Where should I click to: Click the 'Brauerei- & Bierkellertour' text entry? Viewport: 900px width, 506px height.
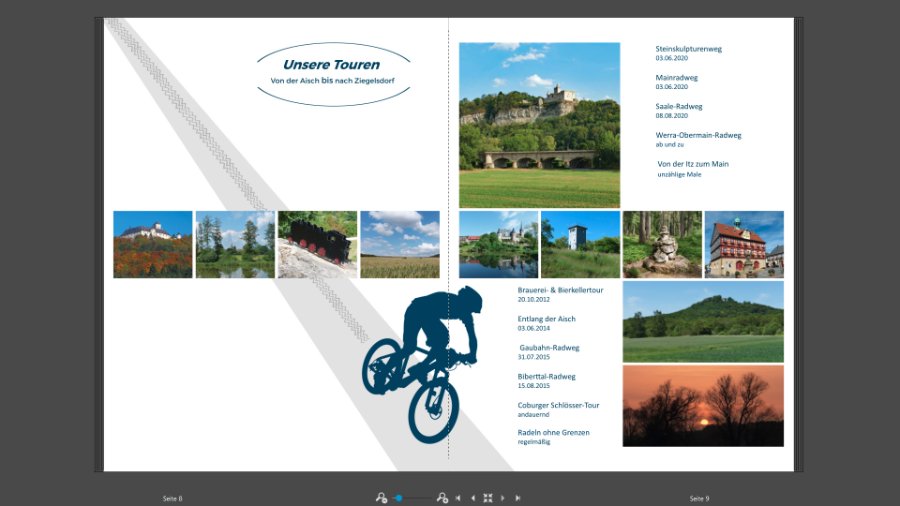(x=560, y=290)
